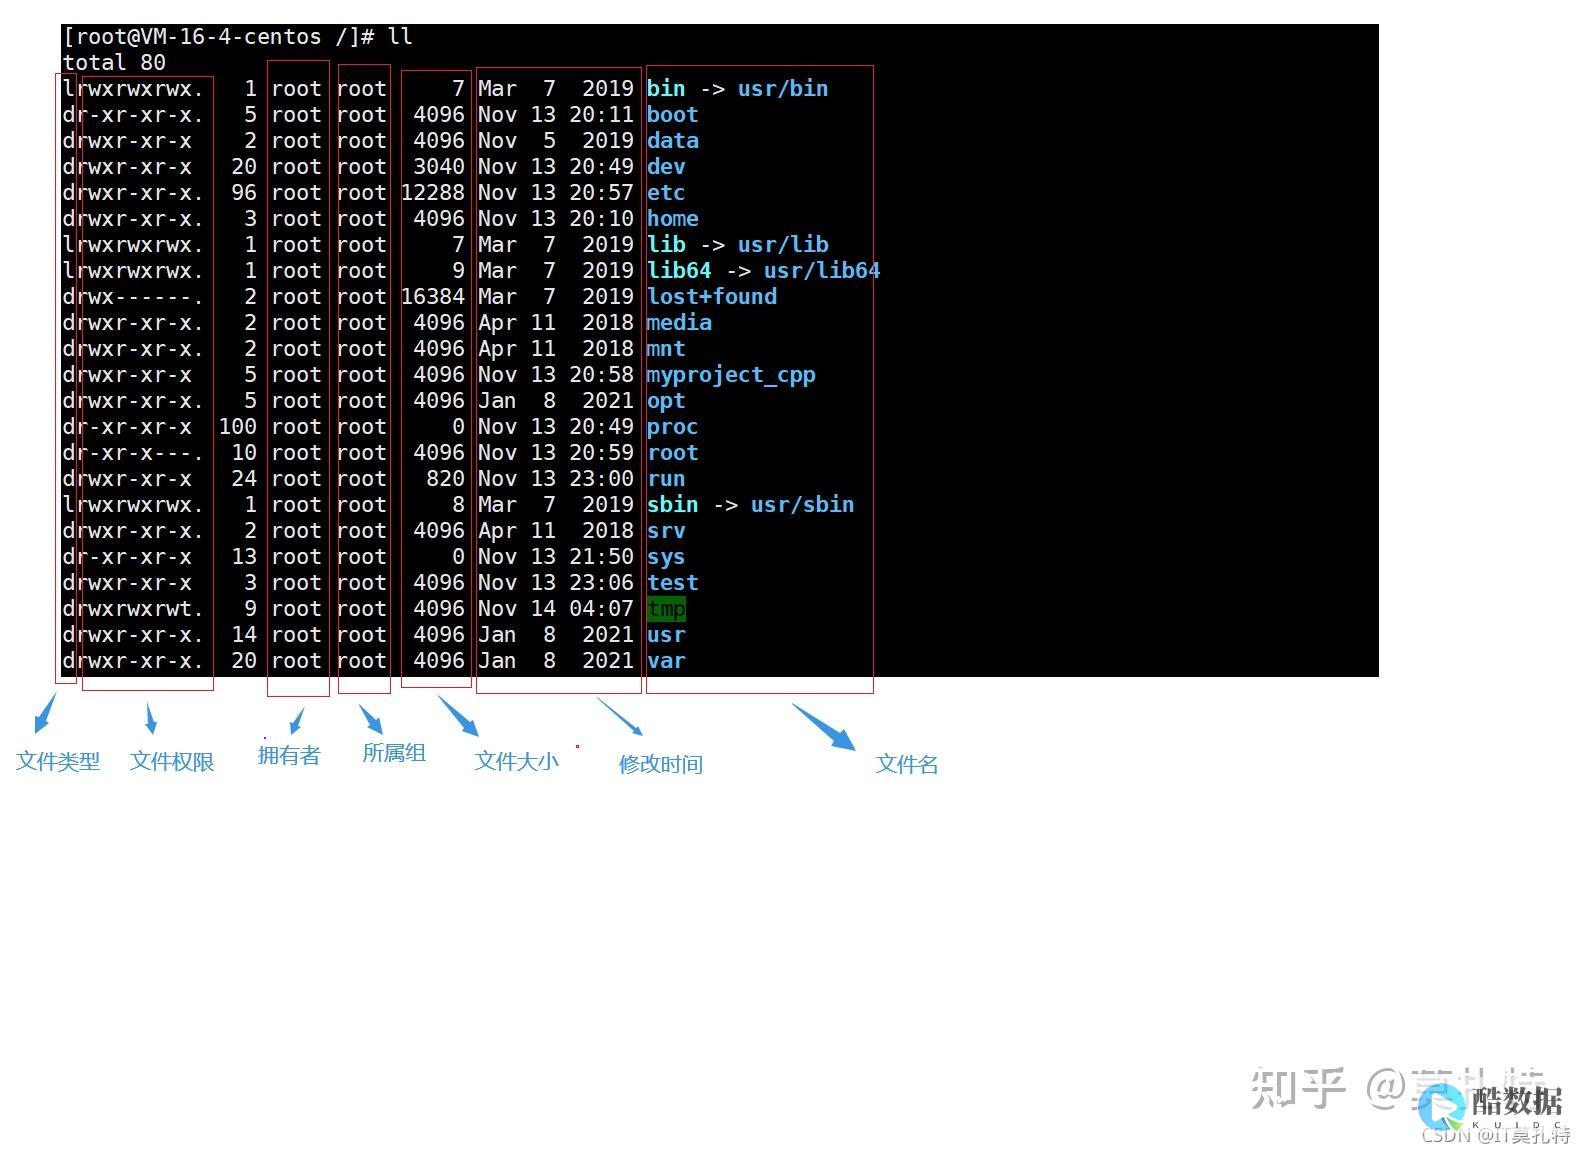Click size value '12288' in etc row
The image size is (1585, 1153).
(x=433, y=193)
